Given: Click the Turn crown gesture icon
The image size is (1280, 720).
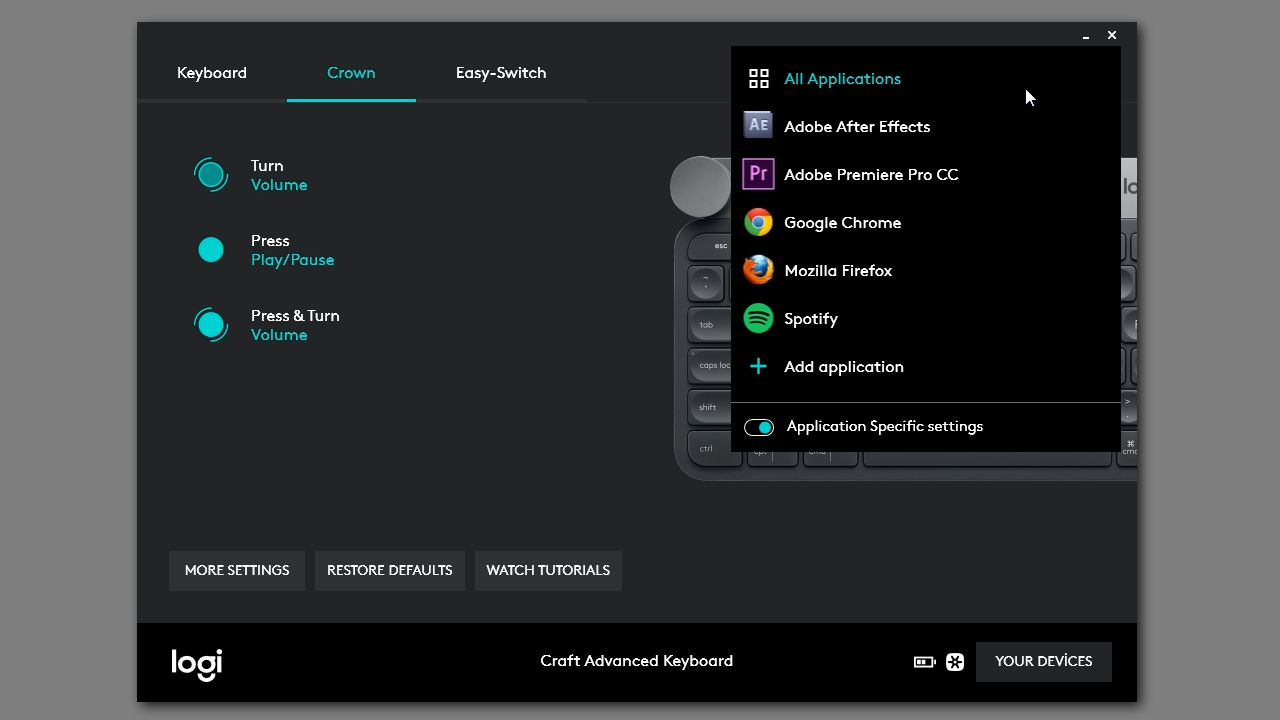Looking at the screenshot, I should (x=211, y=175).
